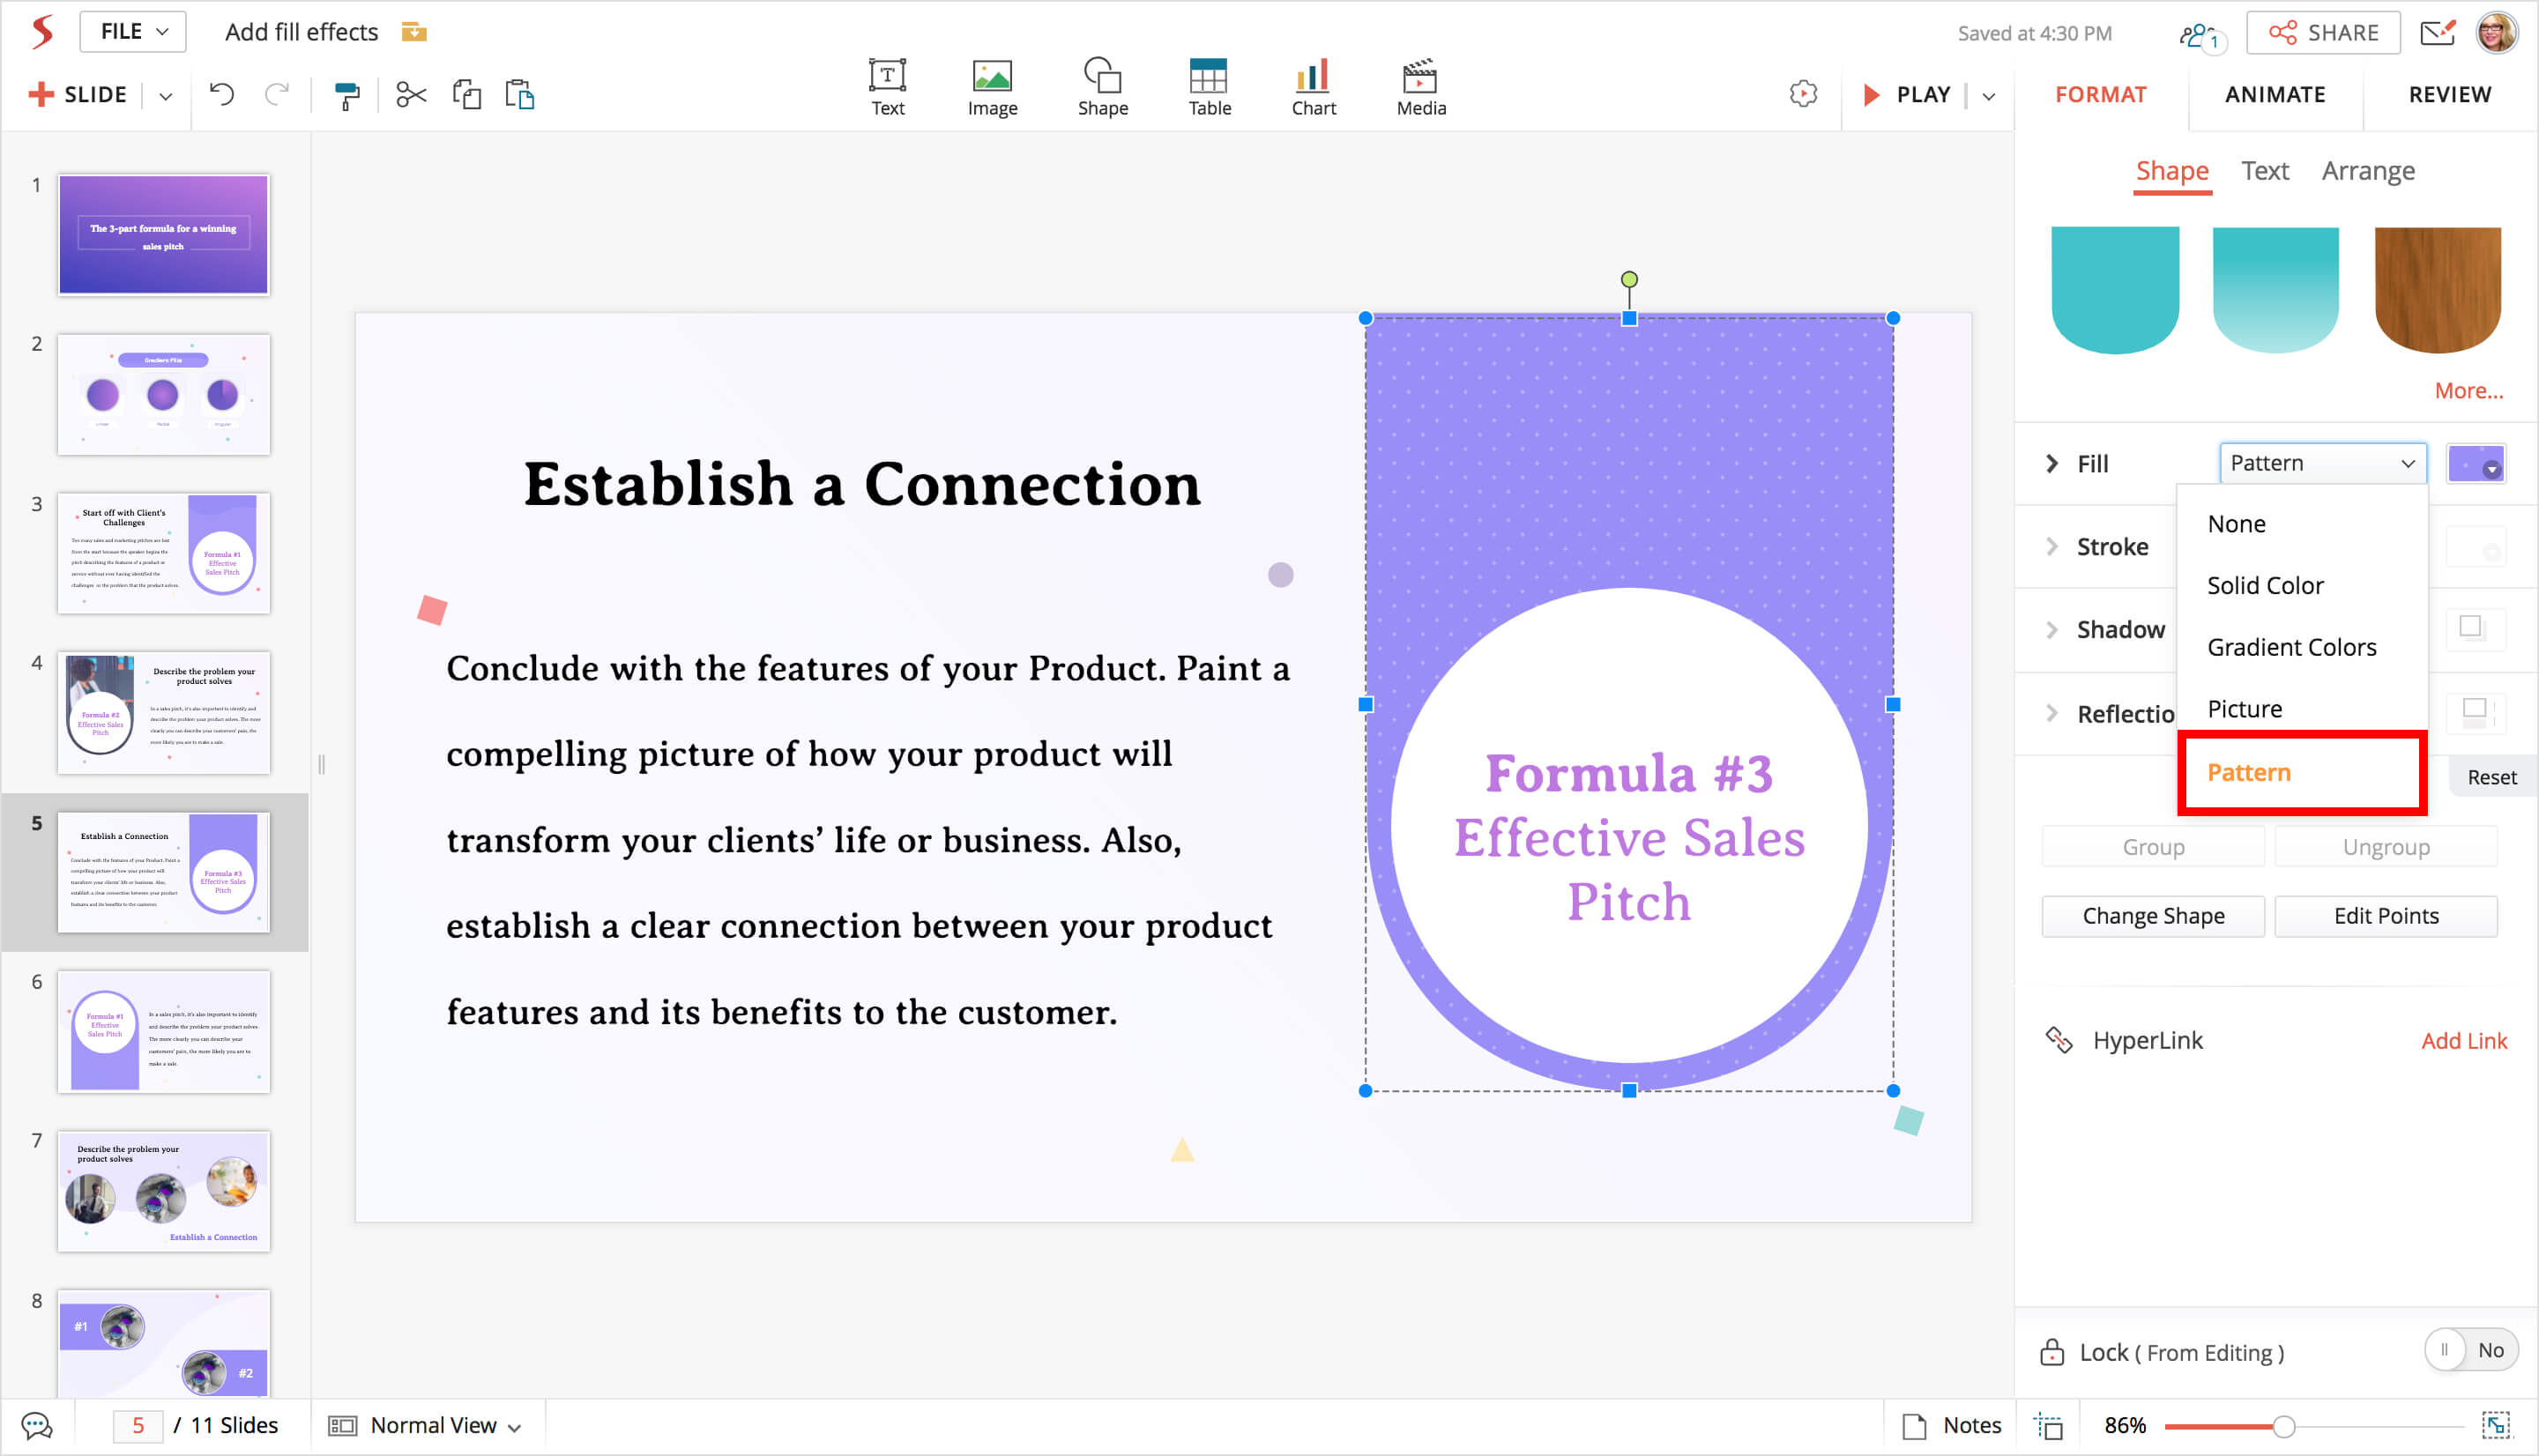Click the Add Link hyperlink
This screenshot has height=1456, width=2539.
click(x=2463, y=1040)
